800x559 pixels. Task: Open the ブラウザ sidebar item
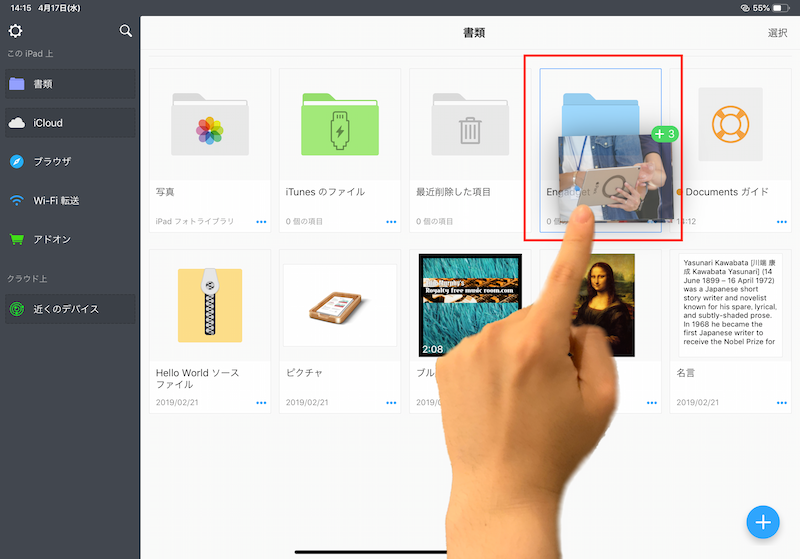point(70,162)
